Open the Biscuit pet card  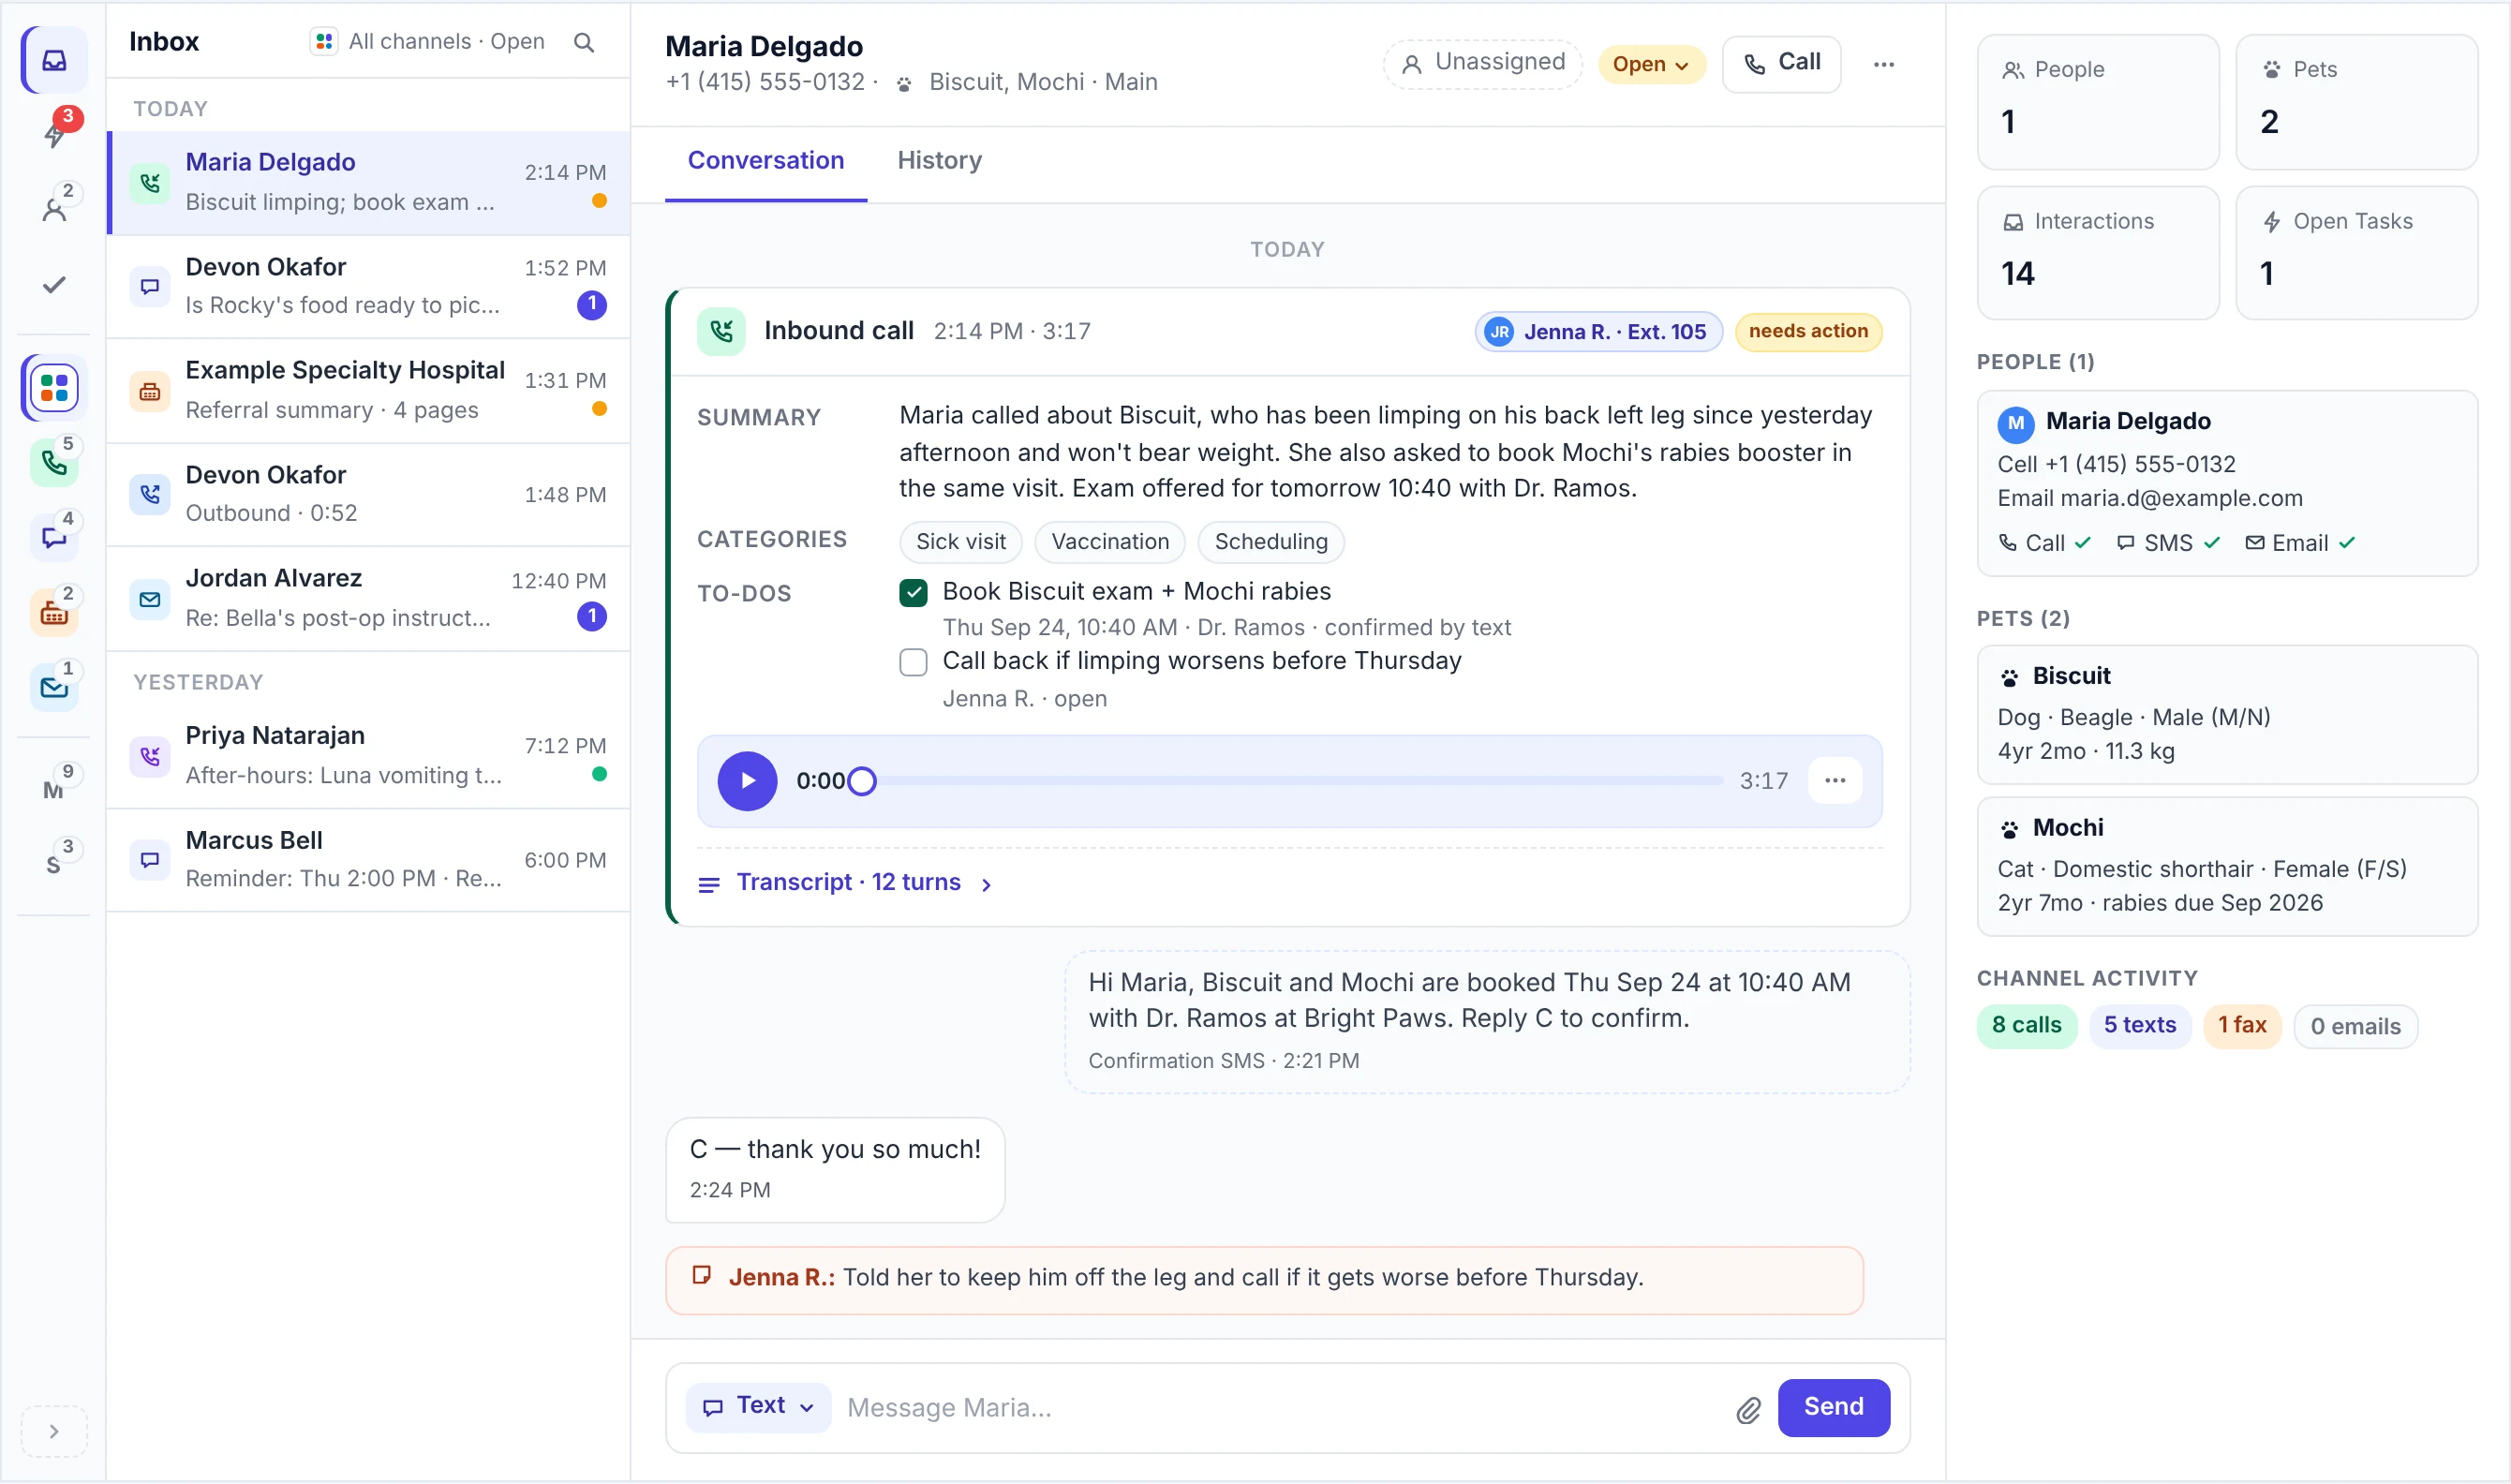tap(2227, 714)
